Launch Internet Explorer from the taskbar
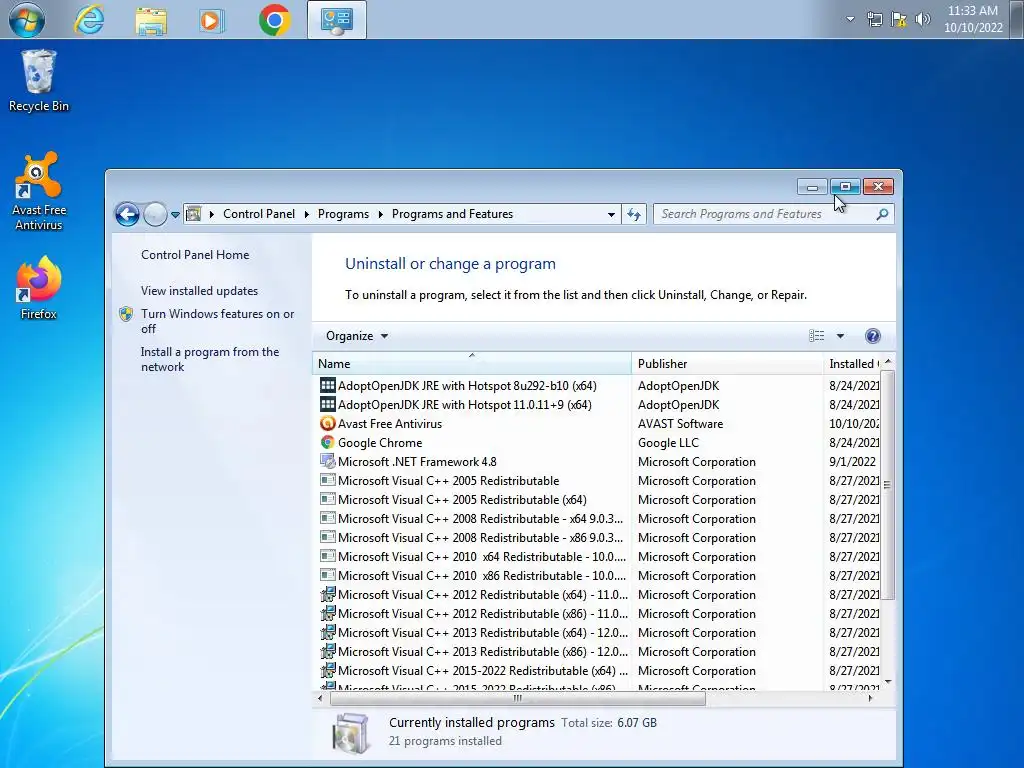 89,20
